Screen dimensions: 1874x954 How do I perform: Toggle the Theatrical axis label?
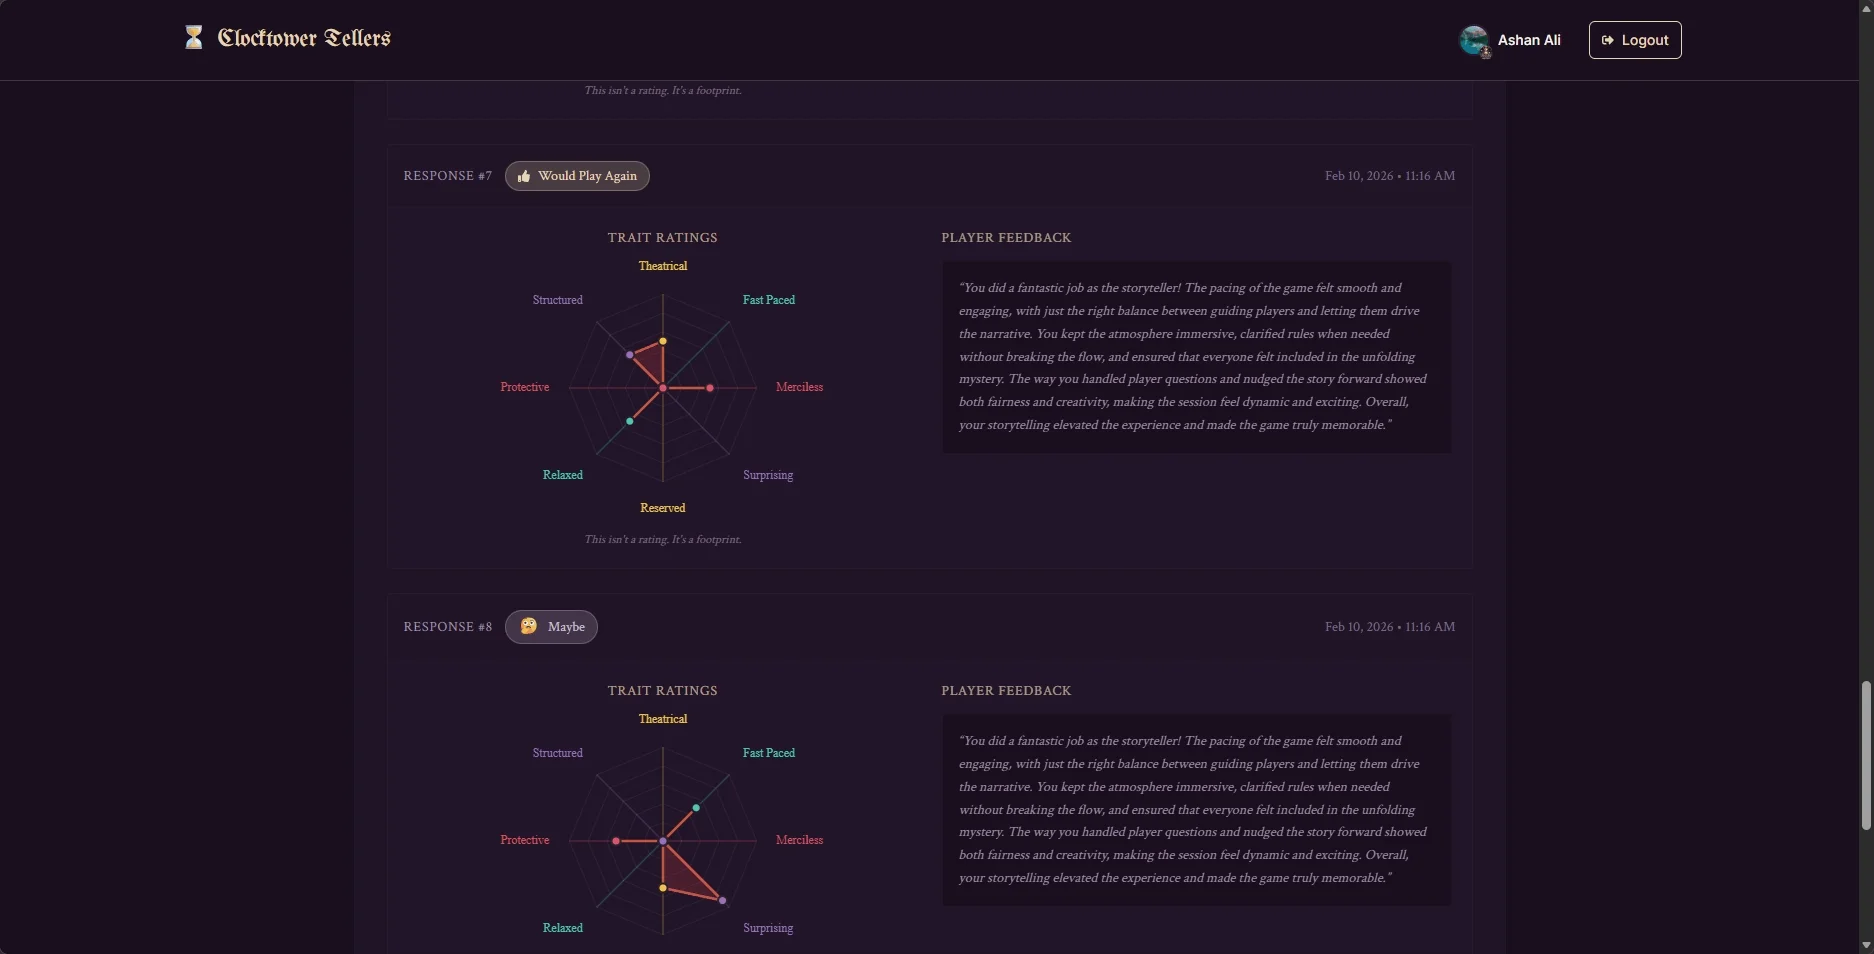(663, 266)
